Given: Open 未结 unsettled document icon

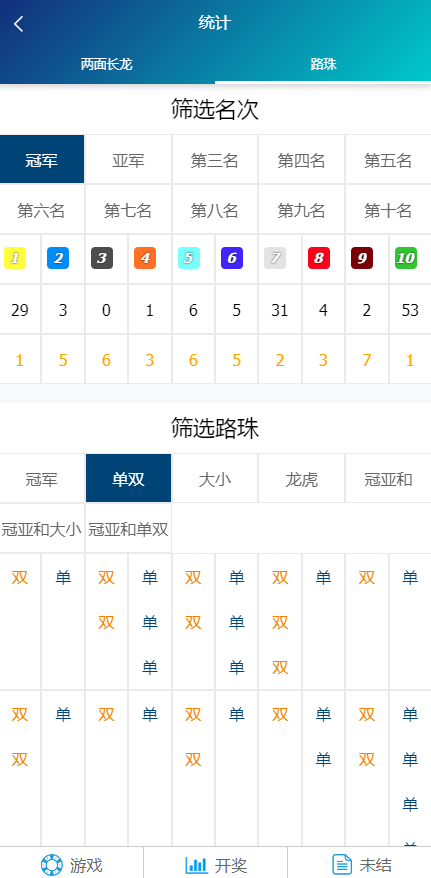Looking at the screenshot, I should click(342, 865).
